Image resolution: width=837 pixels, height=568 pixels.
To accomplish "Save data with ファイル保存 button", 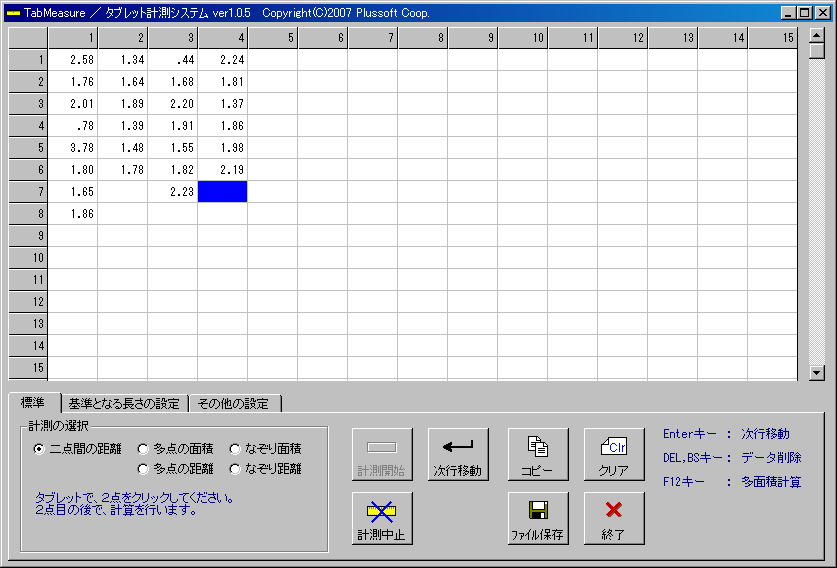I will pyautogui.click(x=538, y=518).
